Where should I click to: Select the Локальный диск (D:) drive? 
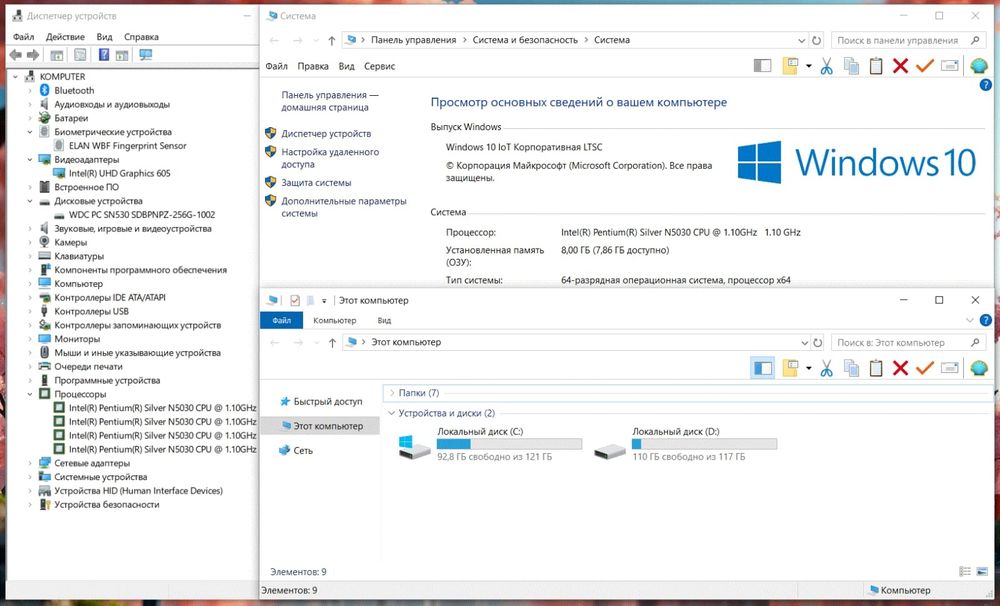click(x=686, y=444)
